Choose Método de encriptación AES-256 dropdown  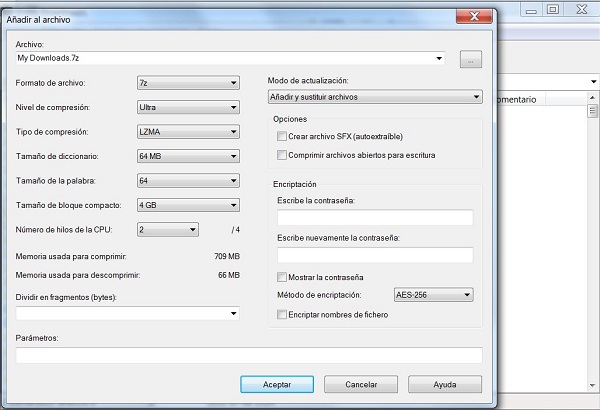pos(432,295)
